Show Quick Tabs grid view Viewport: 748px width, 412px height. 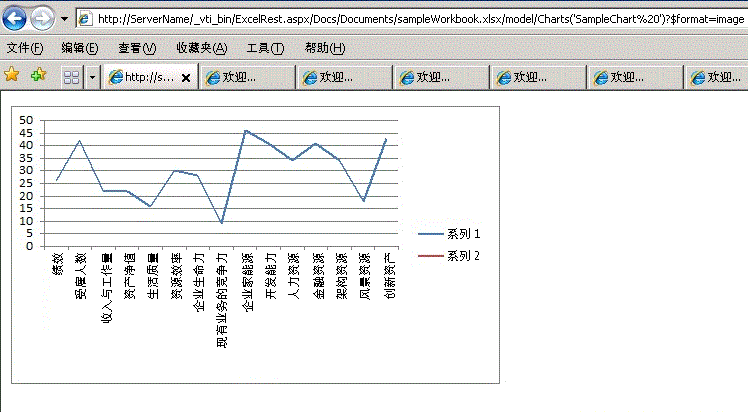click(72, 77)
